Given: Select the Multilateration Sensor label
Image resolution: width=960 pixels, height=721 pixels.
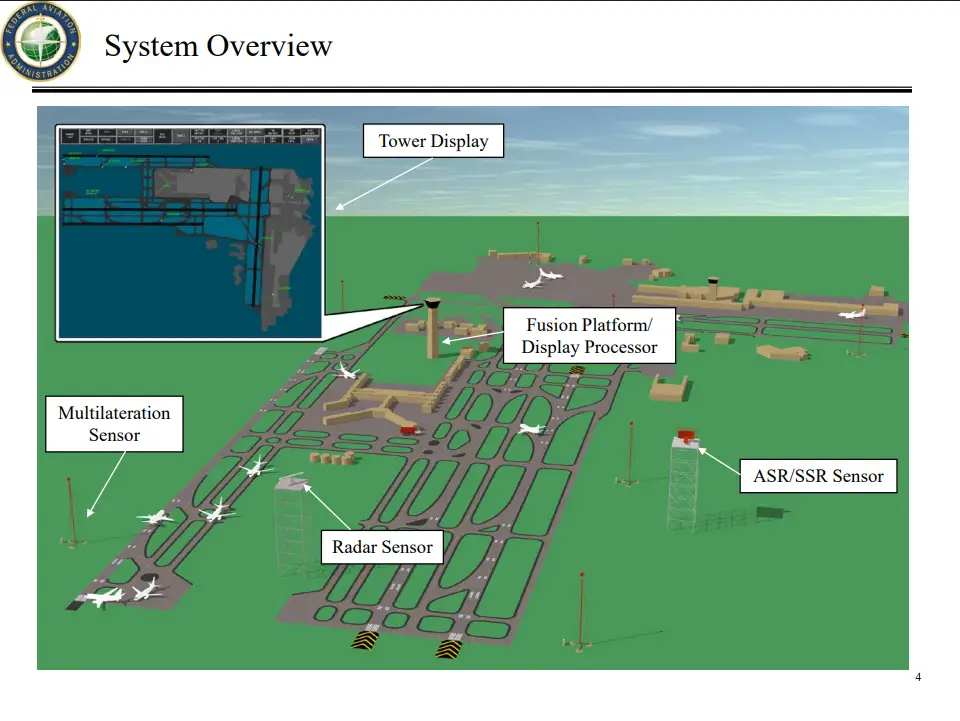Looking at the screenshot, I should [x=114, y=424].
